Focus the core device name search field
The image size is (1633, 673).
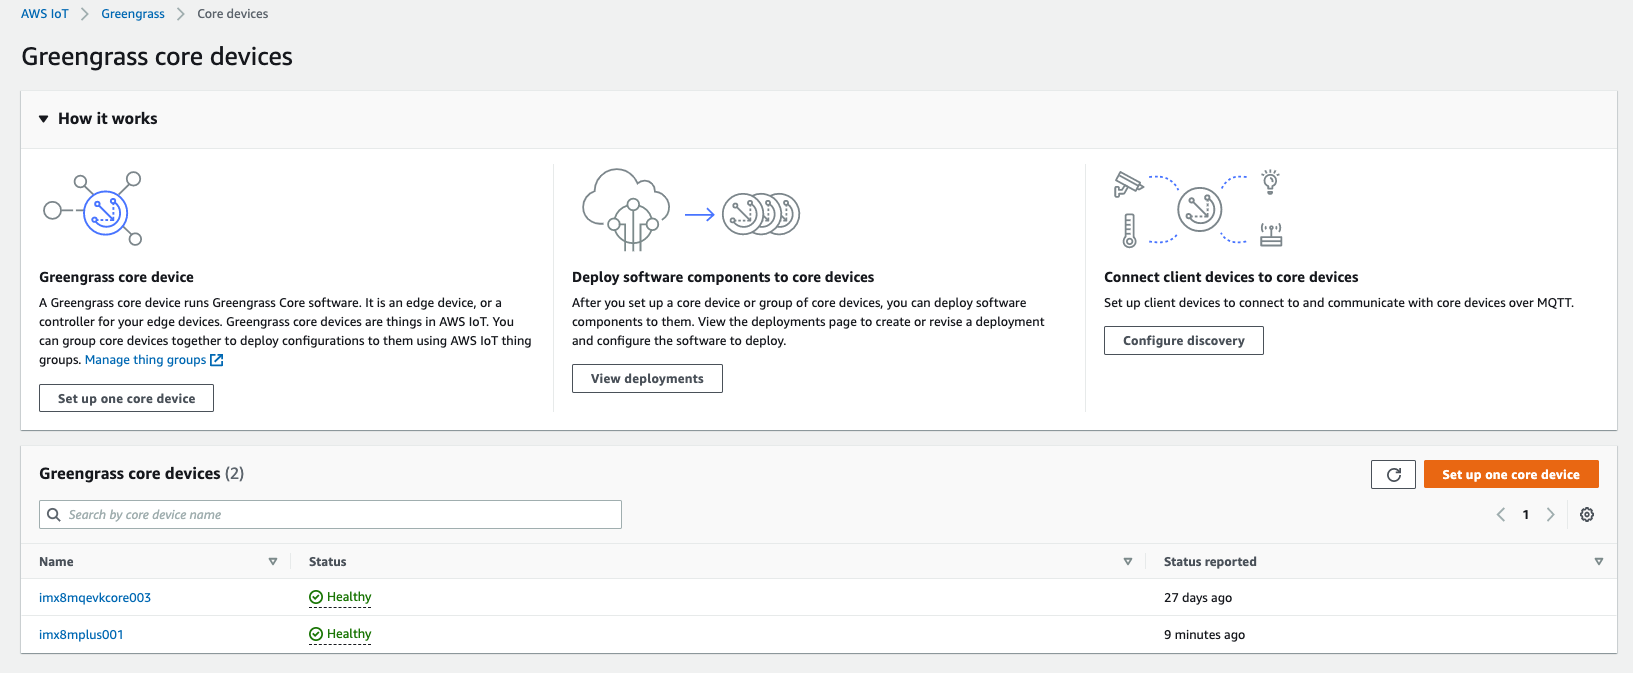coord(330,515)
